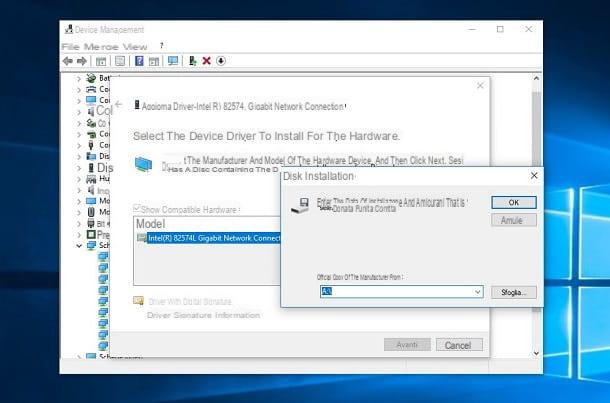The image size is (610, 403).
Task: Click the Anule button in Disk Installation
Action: coord(514,220)
